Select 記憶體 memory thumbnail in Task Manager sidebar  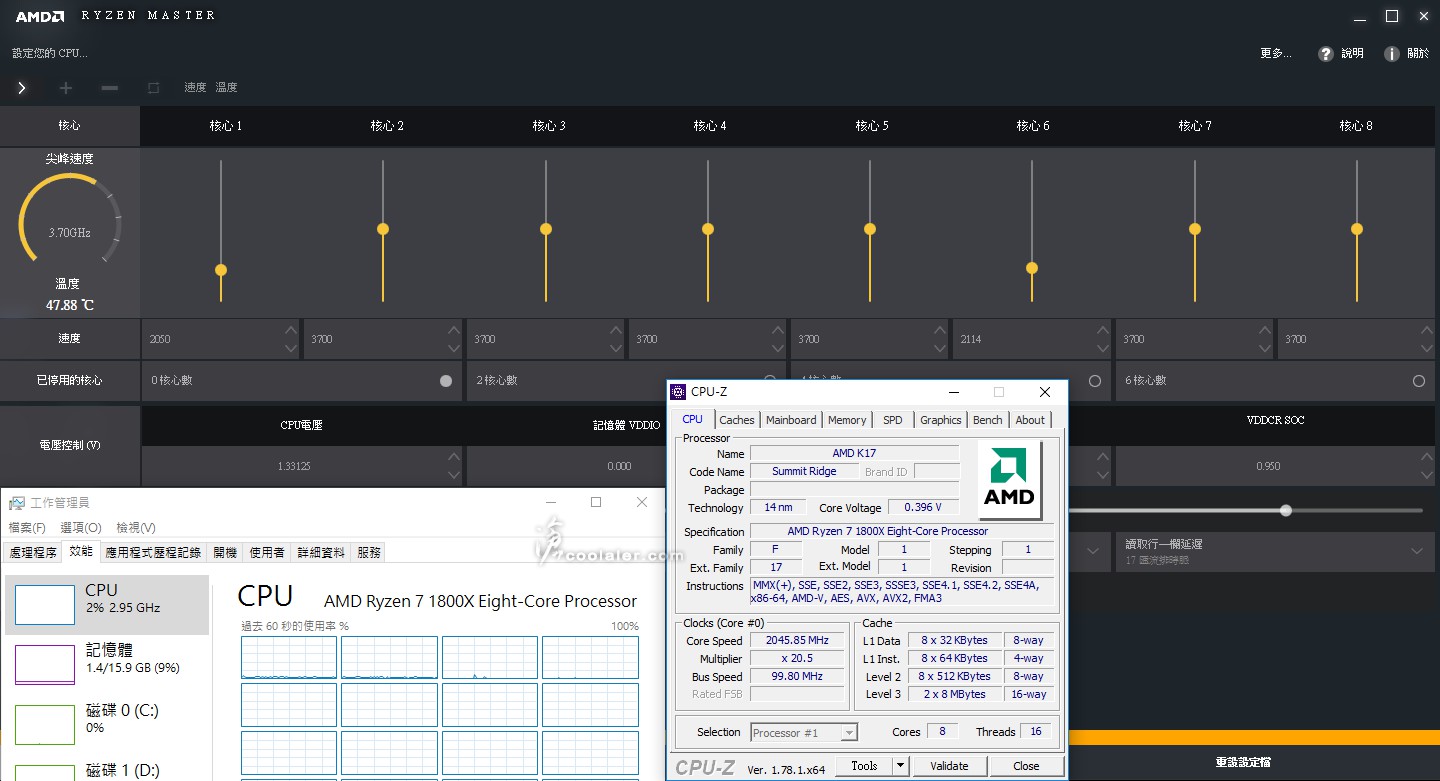tap(44, 665)
